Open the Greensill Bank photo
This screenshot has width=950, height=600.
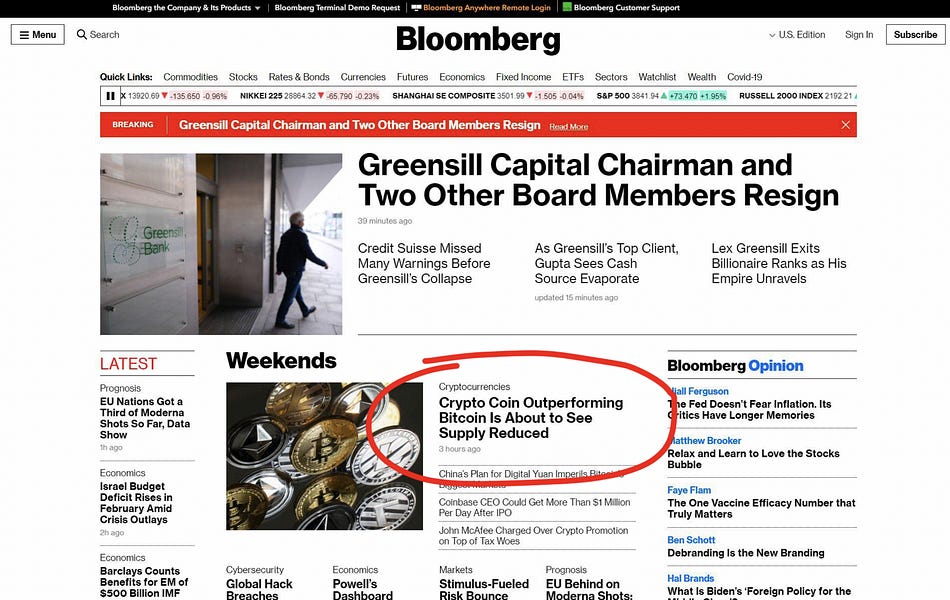coord(221,244)
